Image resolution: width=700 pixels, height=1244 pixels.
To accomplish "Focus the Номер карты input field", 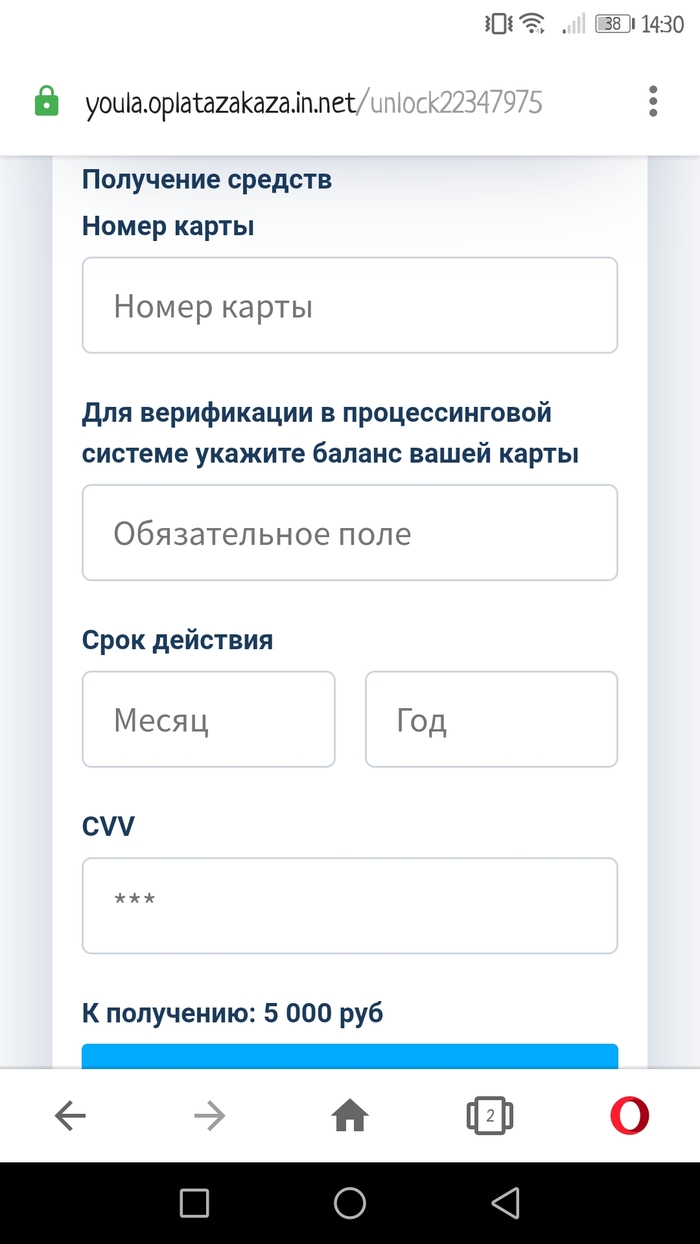I will 350,305.
